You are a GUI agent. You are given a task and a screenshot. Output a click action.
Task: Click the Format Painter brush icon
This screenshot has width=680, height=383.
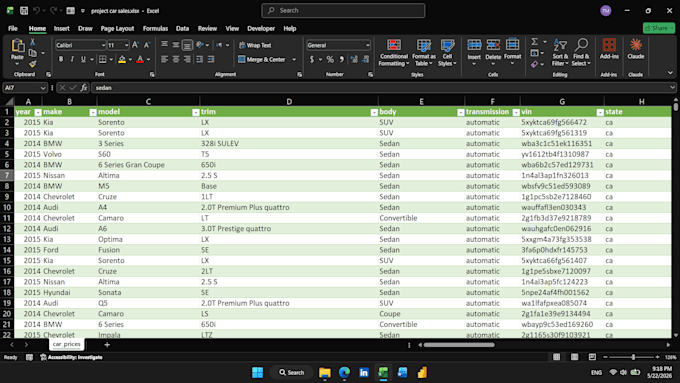tap(33, 64)
